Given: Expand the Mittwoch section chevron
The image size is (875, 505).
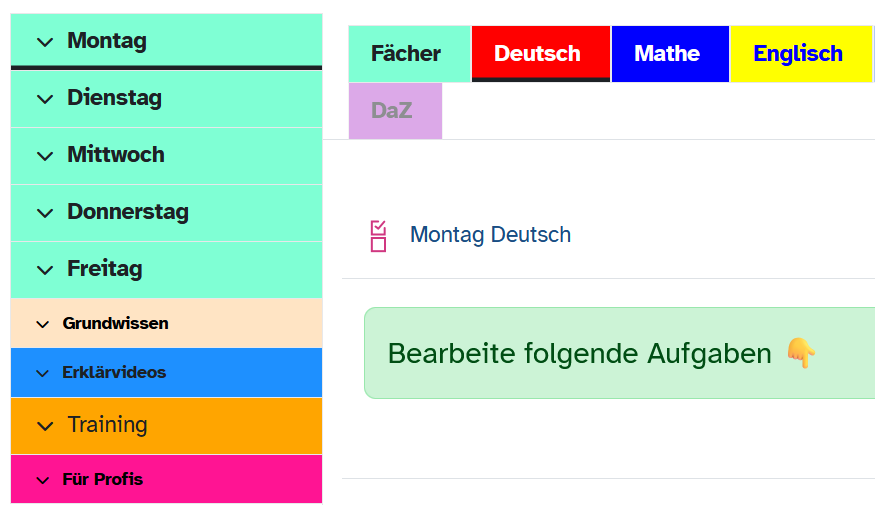Looking at the screenshot, I should point(44,156).
